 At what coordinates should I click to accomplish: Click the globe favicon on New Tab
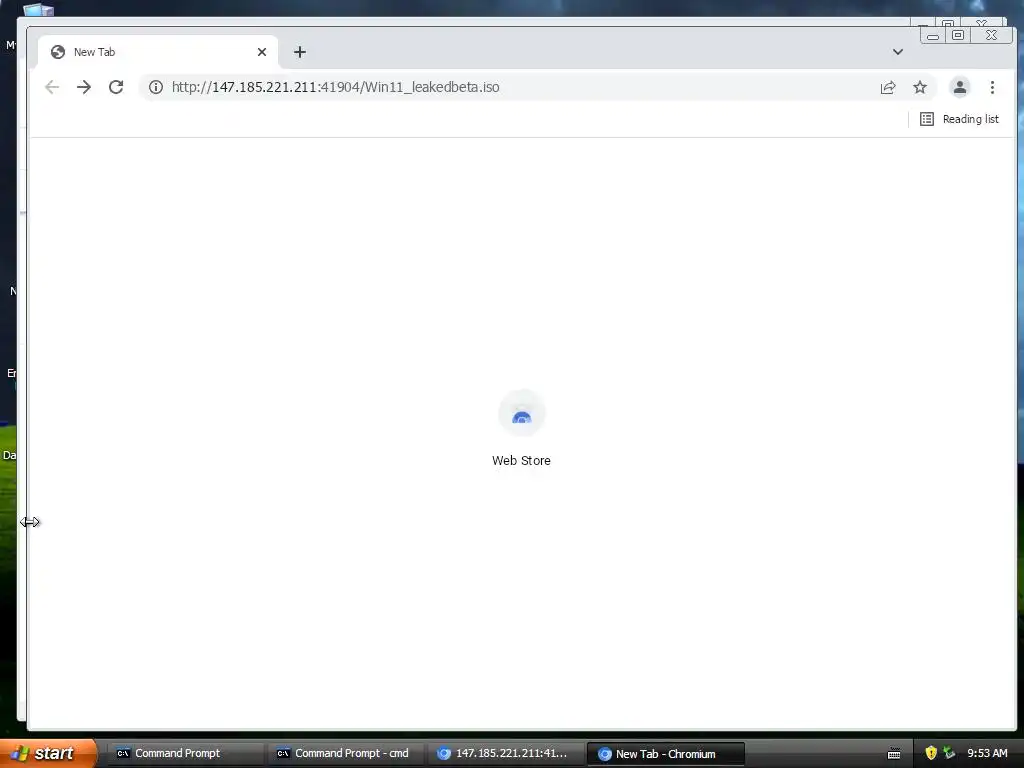58,52
